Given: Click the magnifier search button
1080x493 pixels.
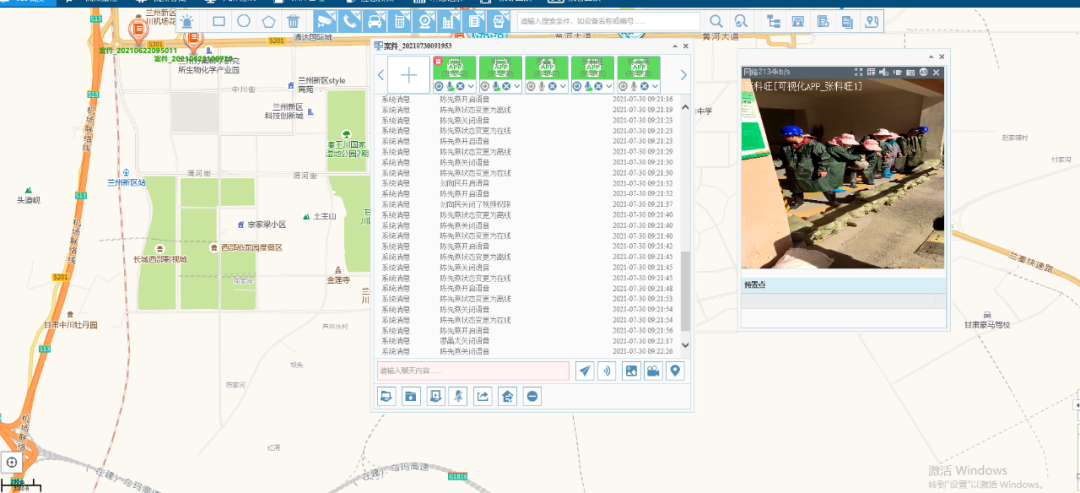Looking at the screenshot, I should 717,21.
